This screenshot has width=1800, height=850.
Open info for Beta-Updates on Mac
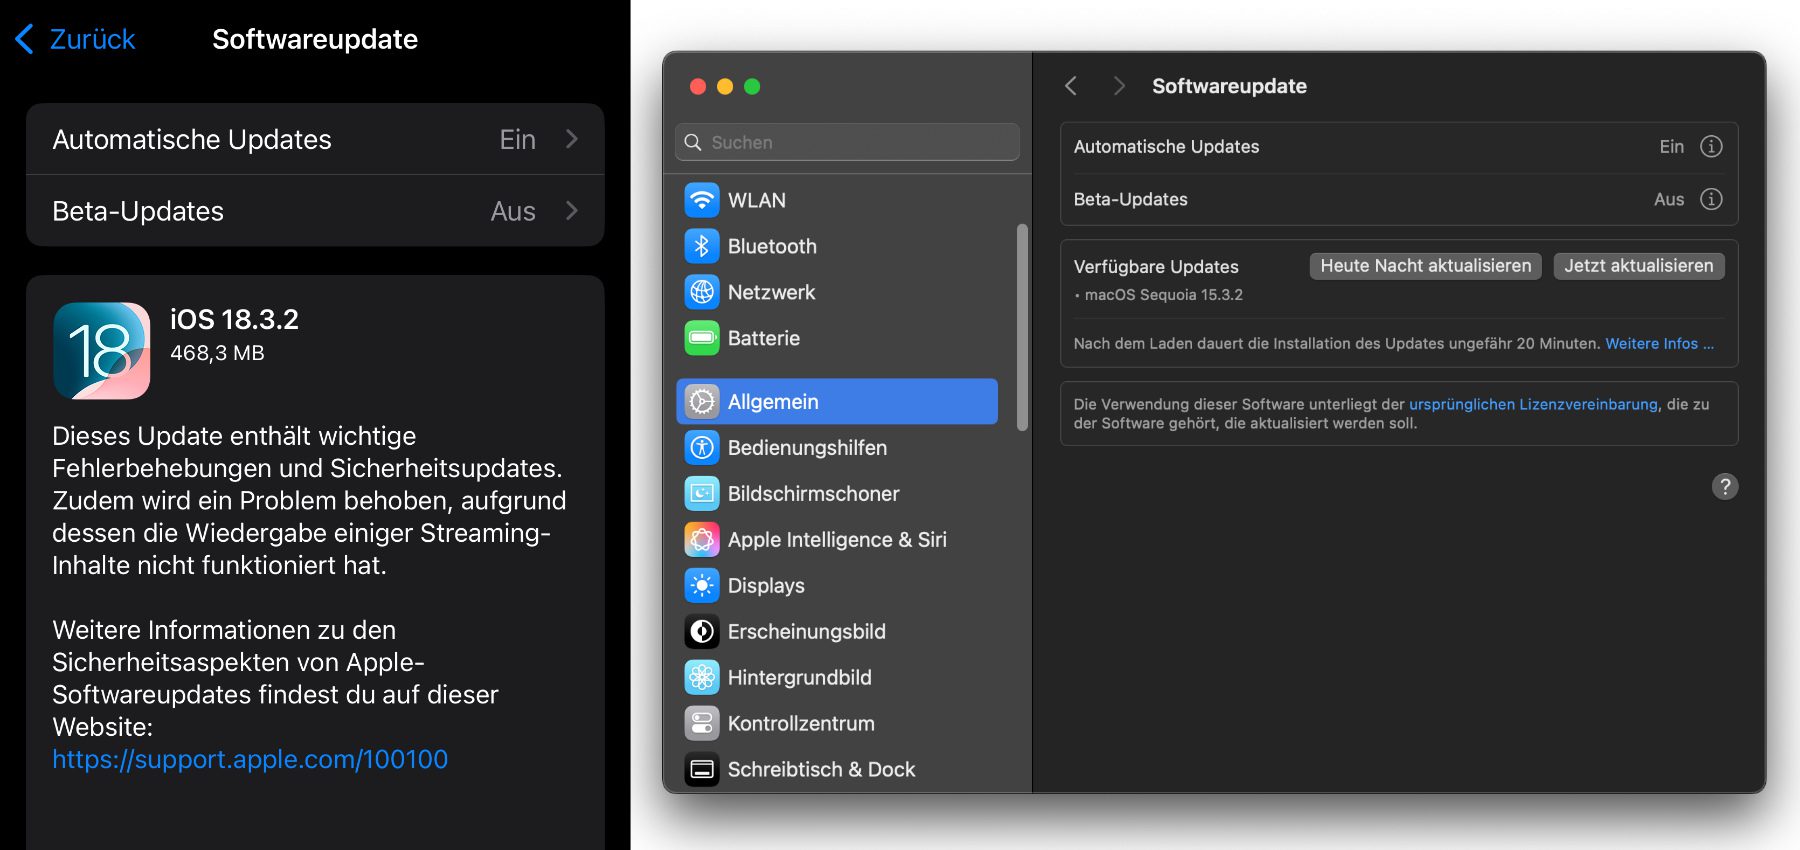coord(1711,199)
